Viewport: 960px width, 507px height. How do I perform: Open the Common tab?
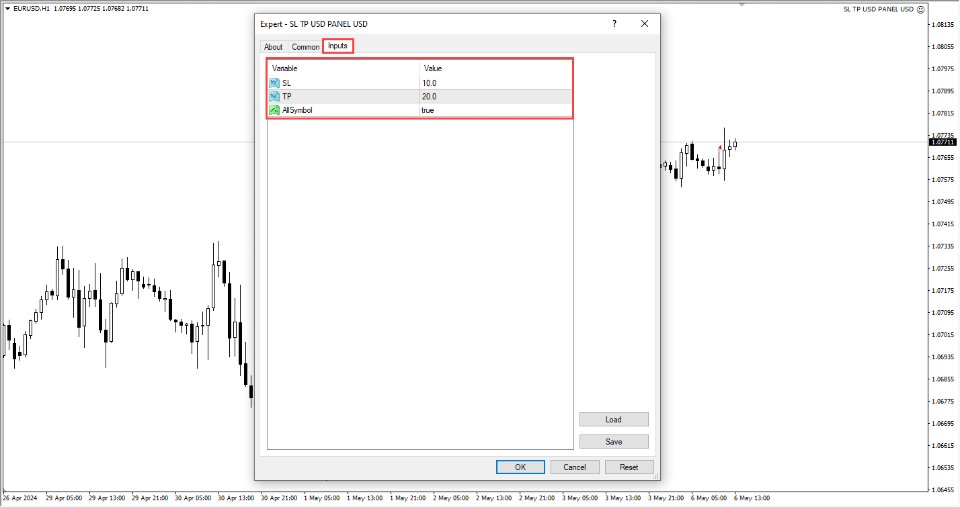(305, 47)
